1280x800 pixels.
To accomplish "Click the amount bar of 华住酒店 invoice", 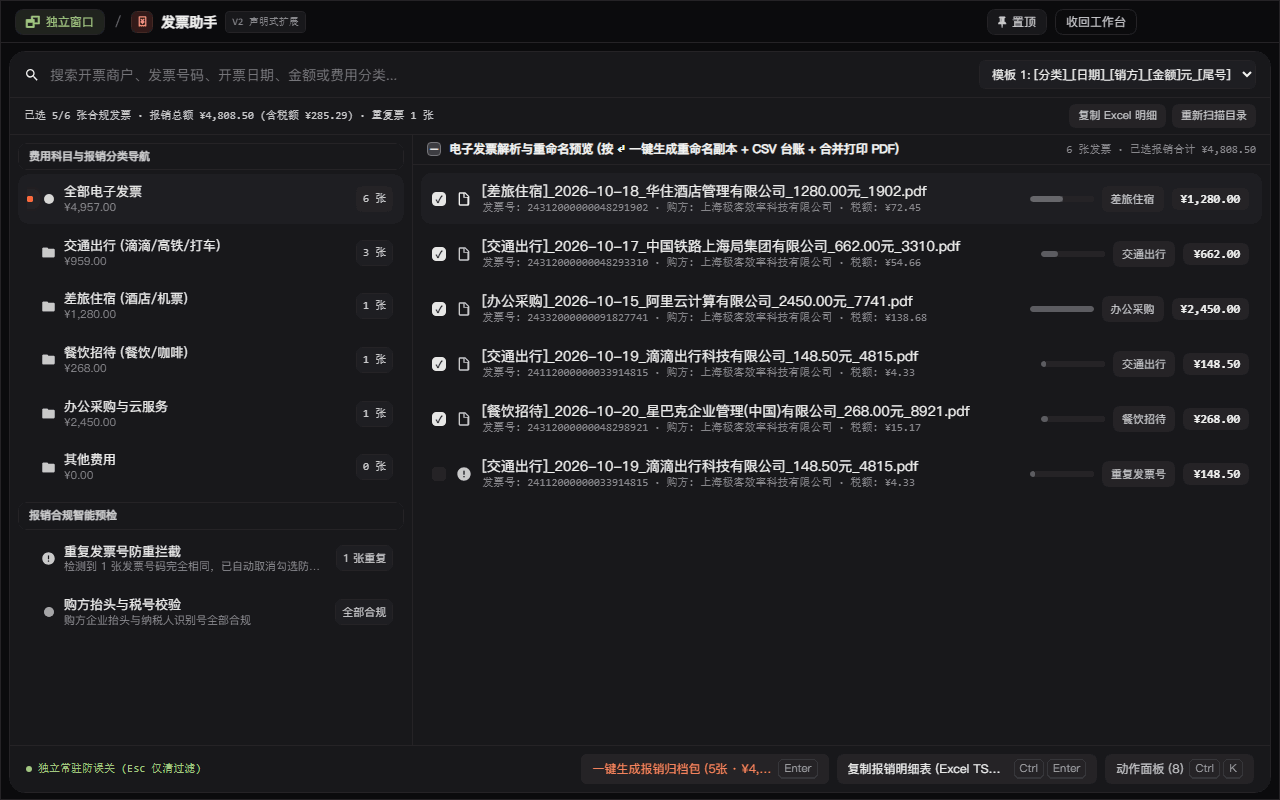I will [x=1062, y=199].
